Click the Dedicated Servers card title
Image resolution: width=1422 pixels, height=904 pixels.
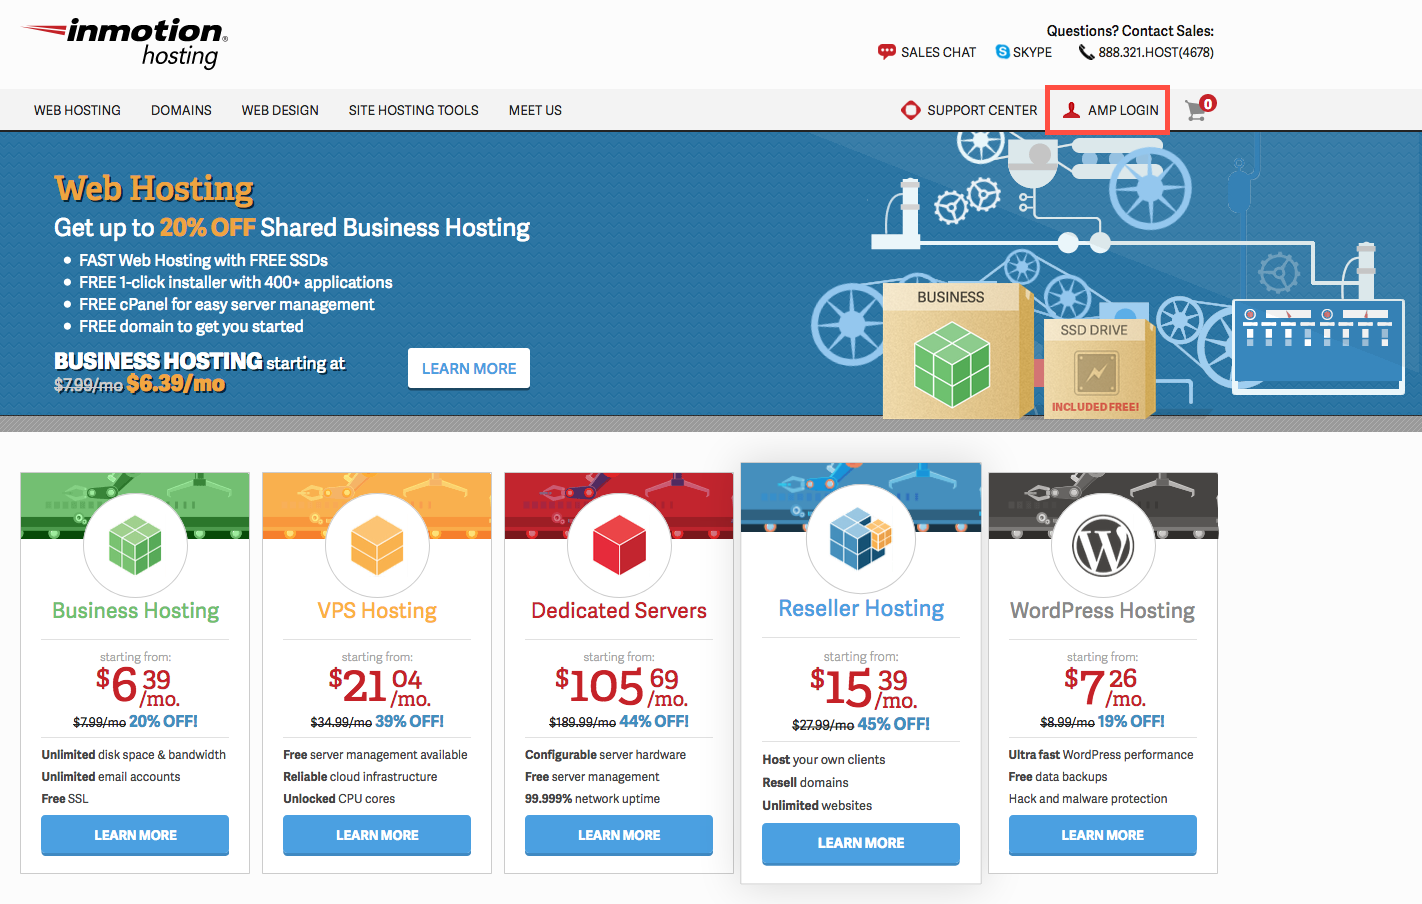pyautogui.click(x=619, y=611)
